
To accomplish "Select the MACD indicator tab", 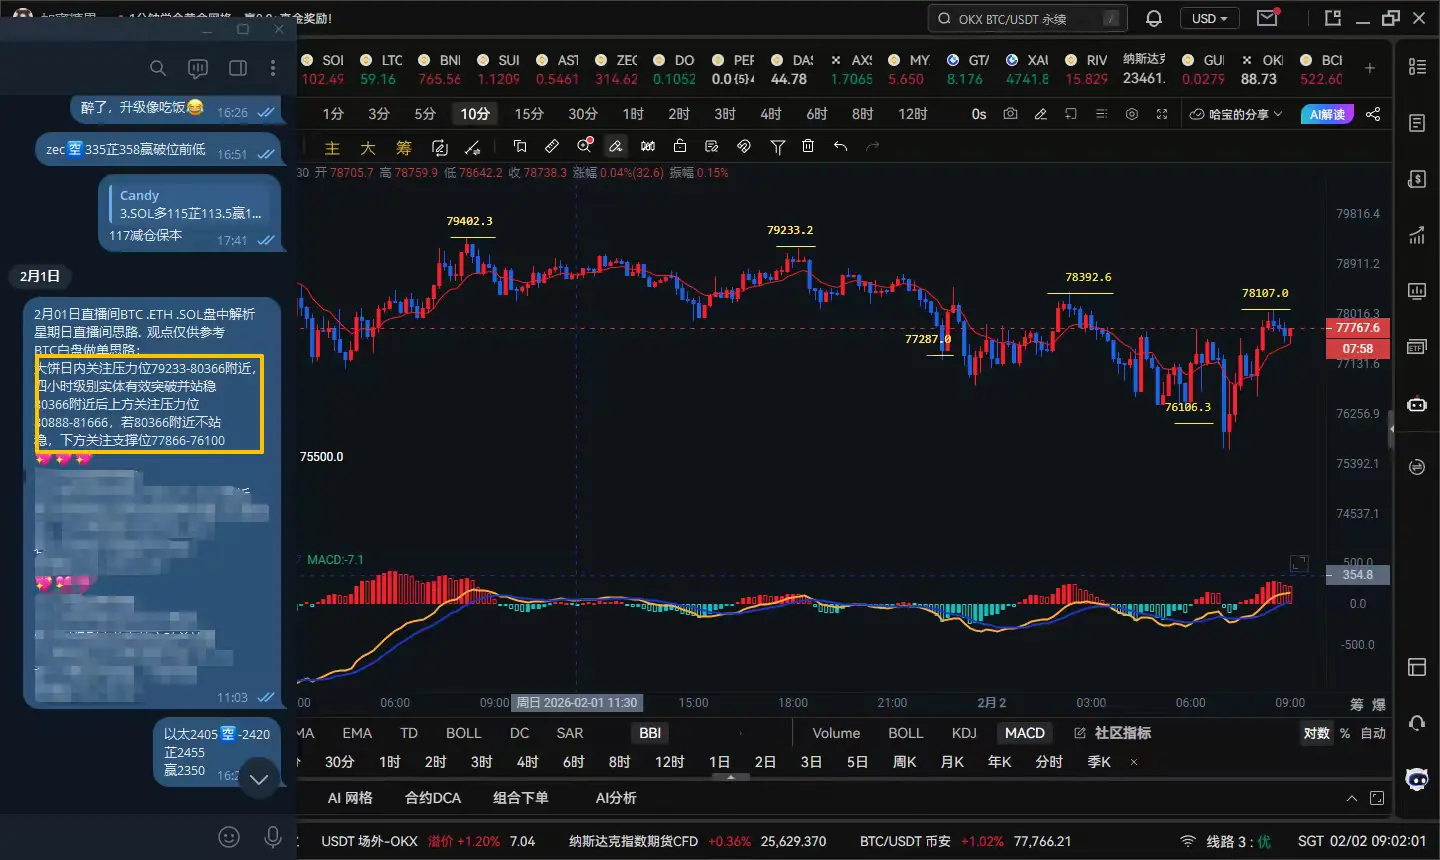I will coord(1024,733).
